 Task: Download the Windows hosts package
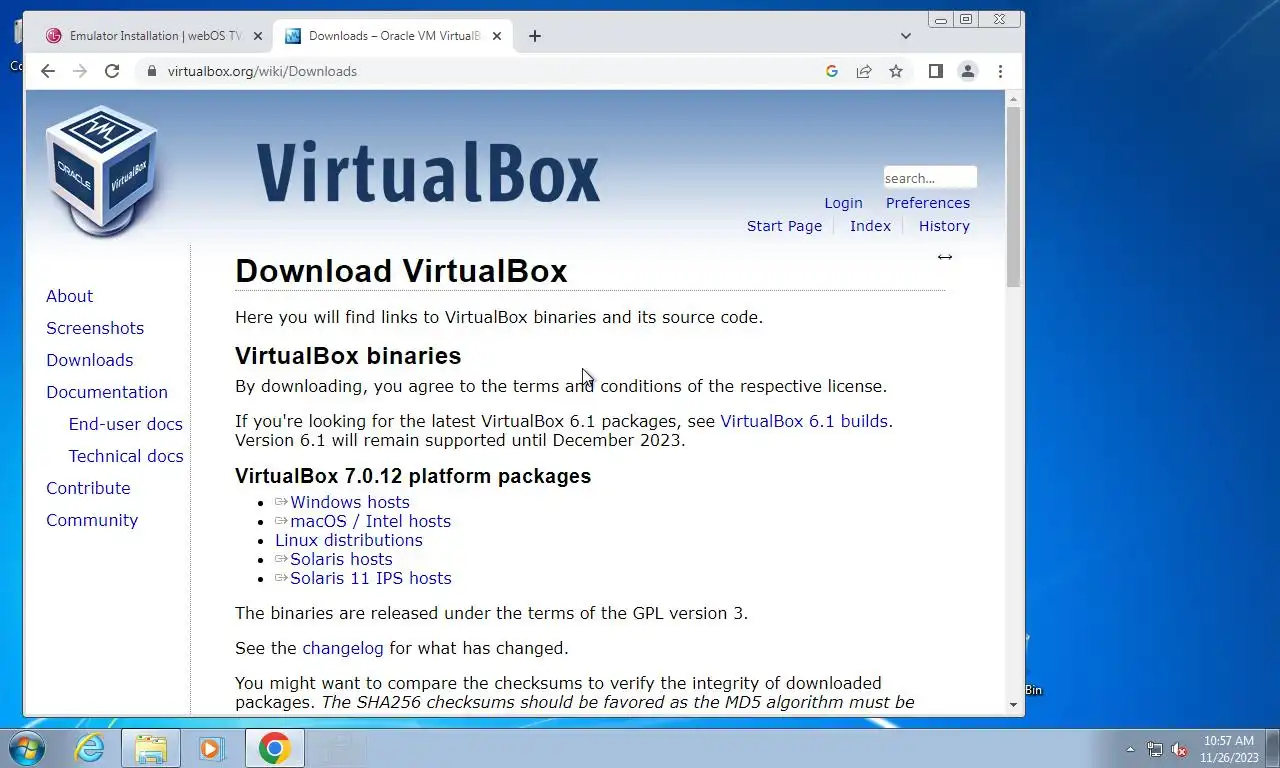[x=349, y=502]
